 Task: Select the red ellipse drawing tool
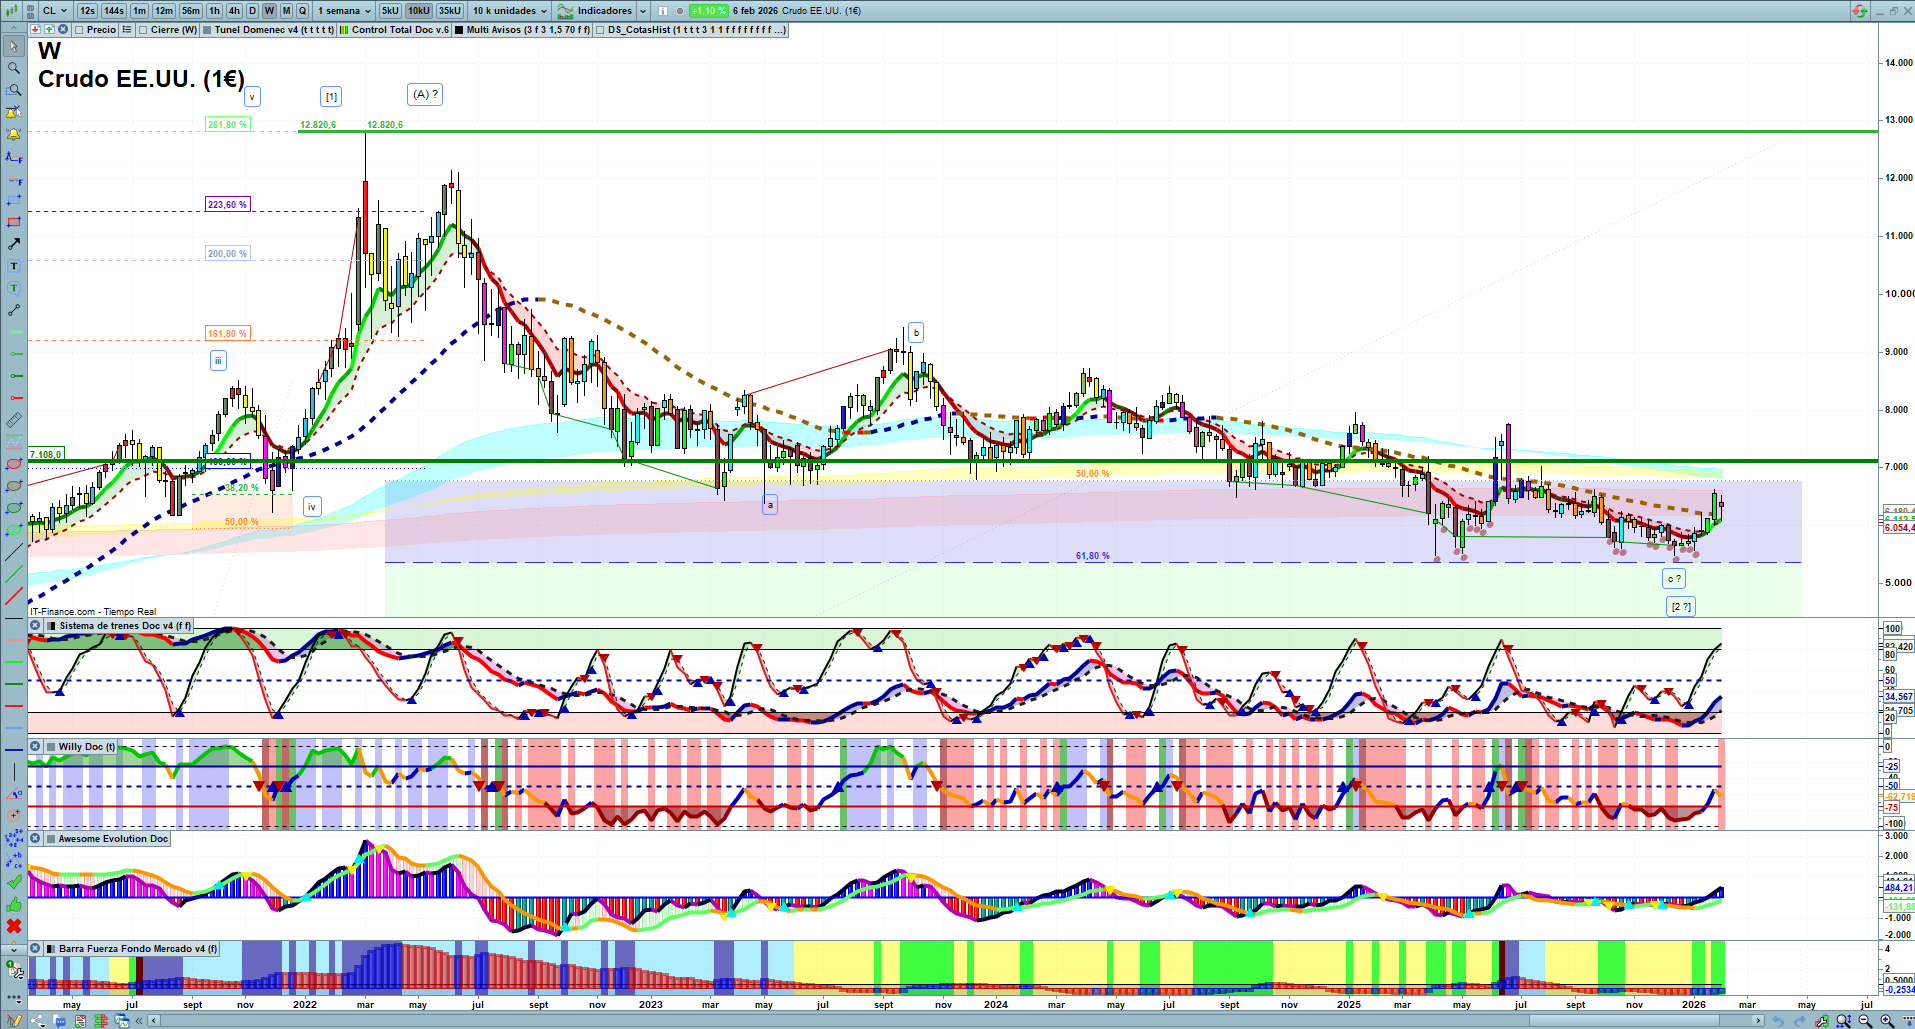[14, 464]
